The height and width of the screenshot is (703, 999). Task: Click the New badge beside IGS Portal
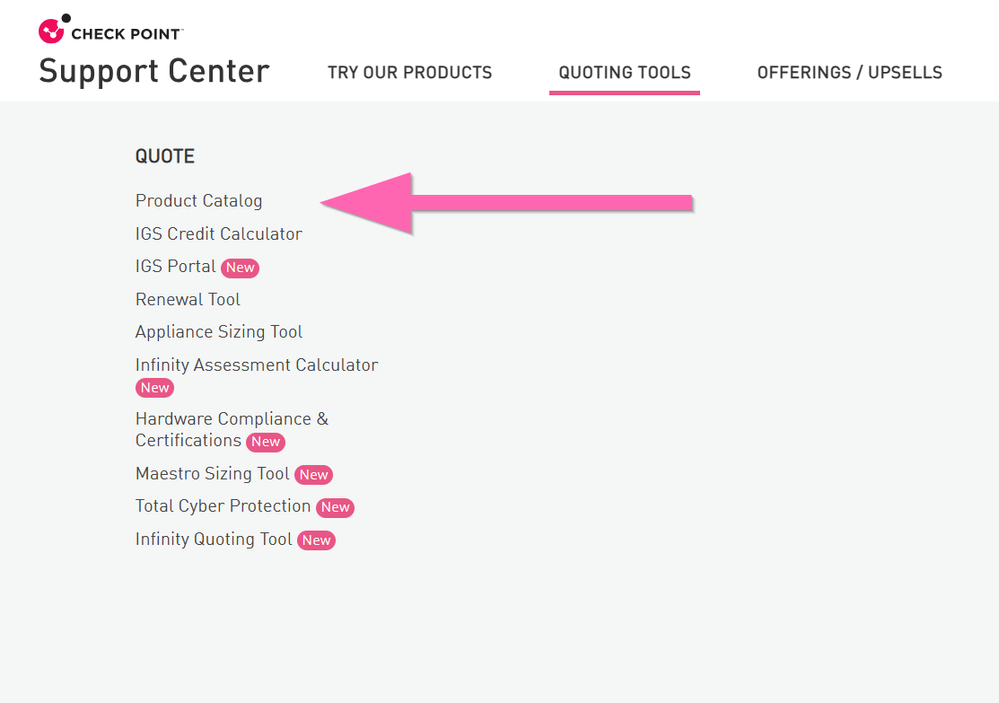(x=240, y=268)
